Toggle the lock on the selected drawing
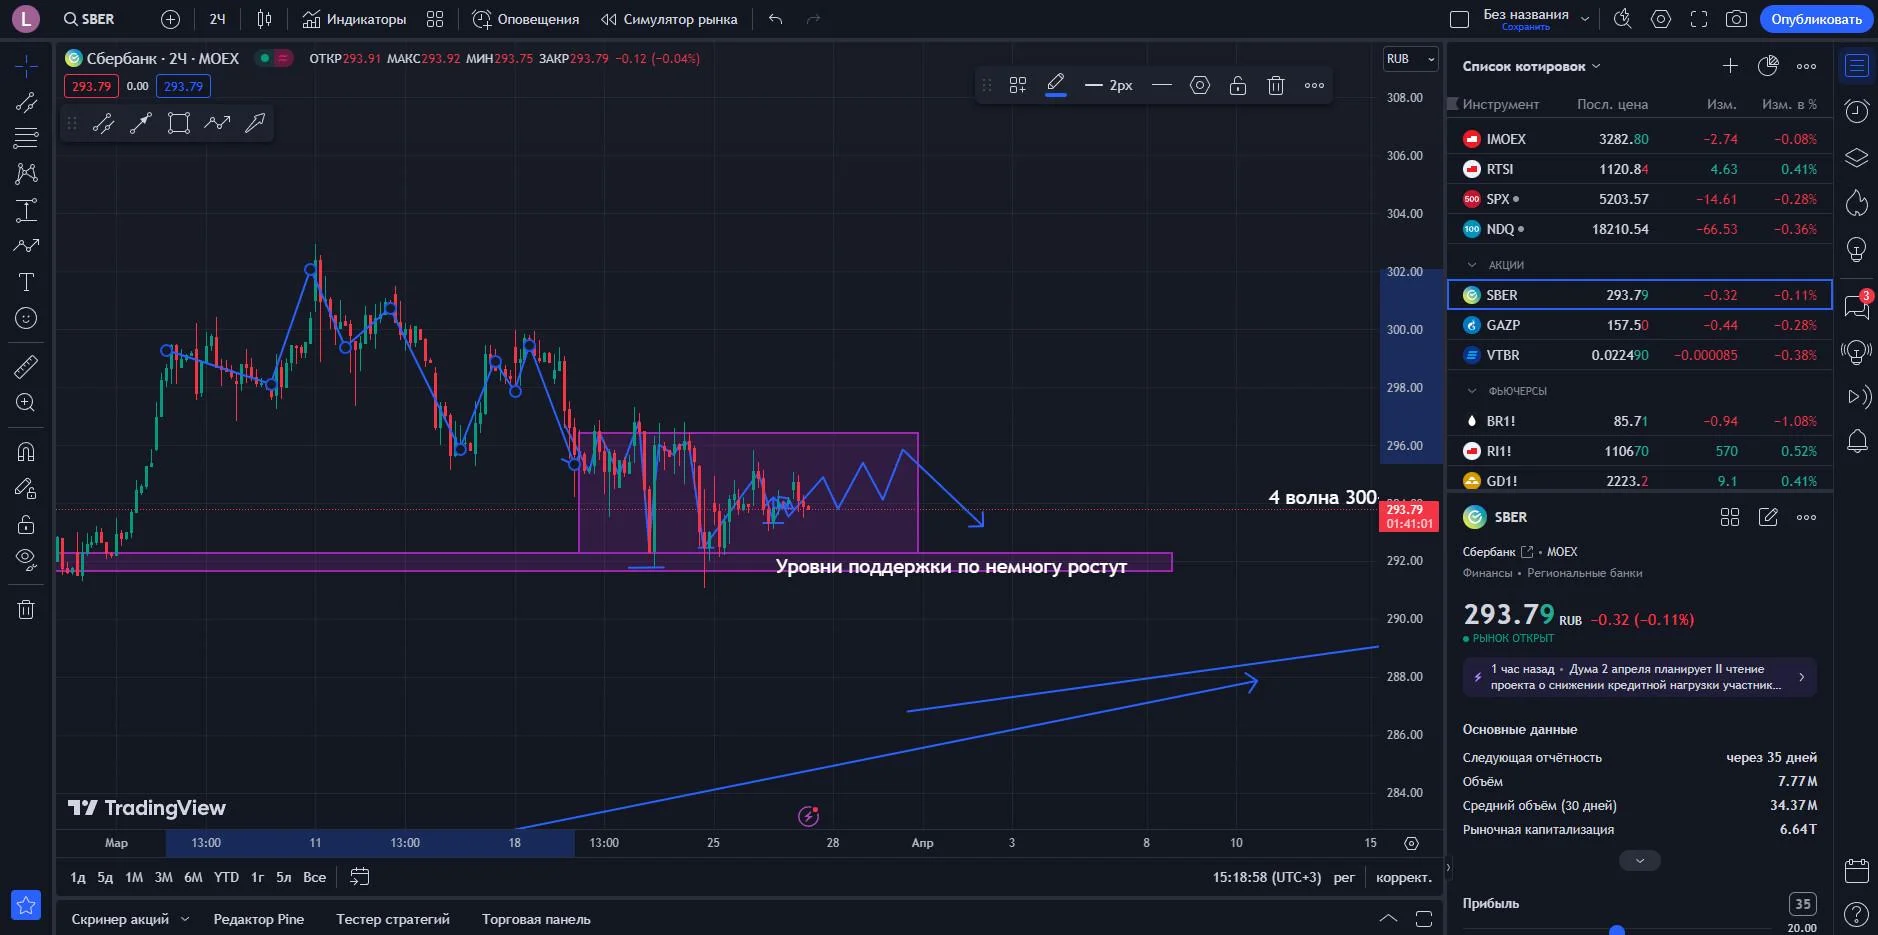1878x935 pixels. (x=1238, y=86)
